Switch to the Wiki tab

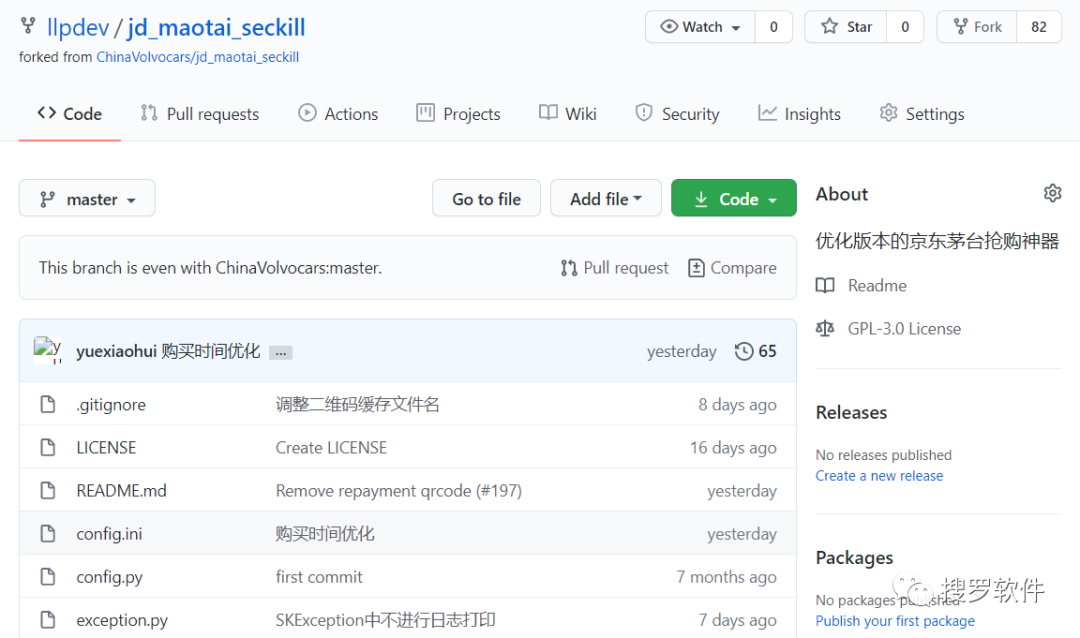click(x=568, y=114)
